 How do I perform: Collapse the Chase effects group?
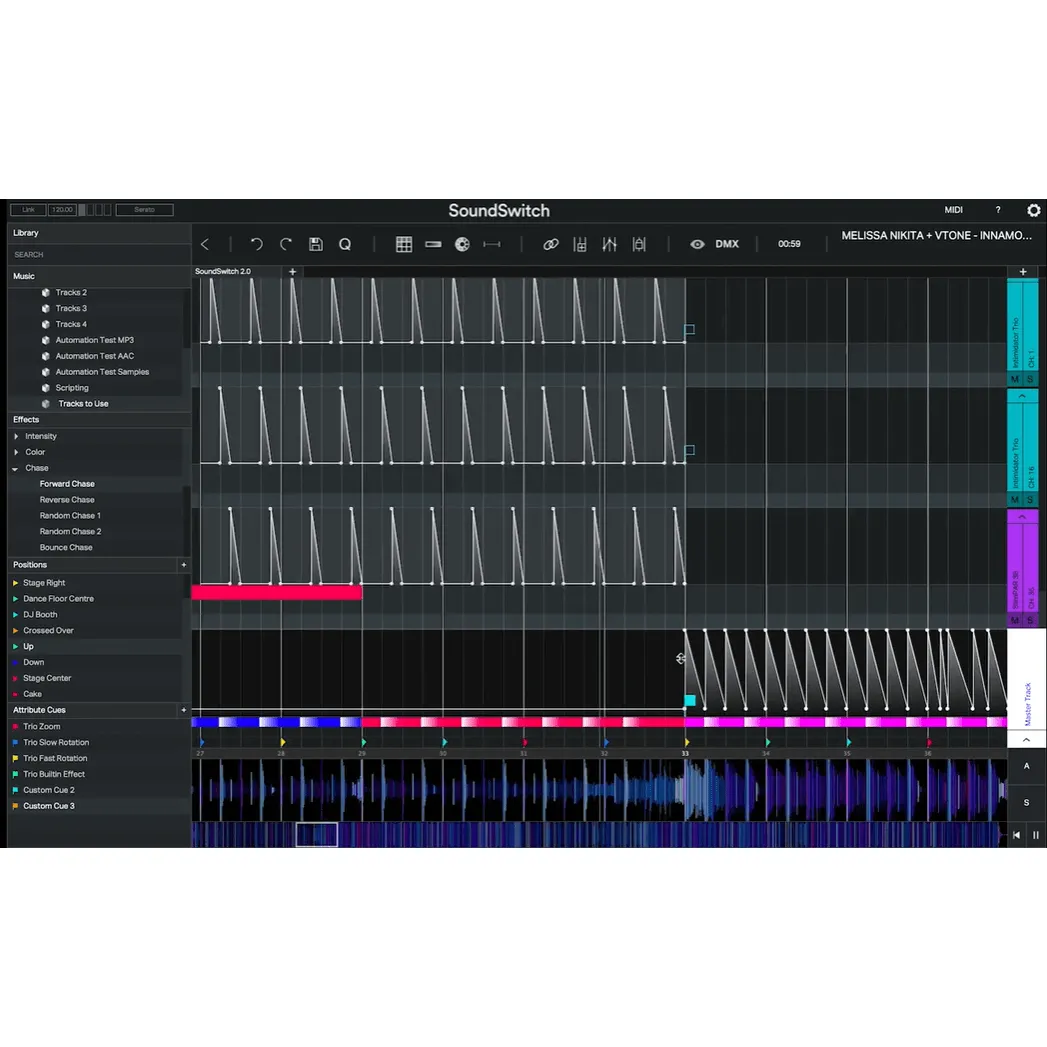click(x=15, y=469)
